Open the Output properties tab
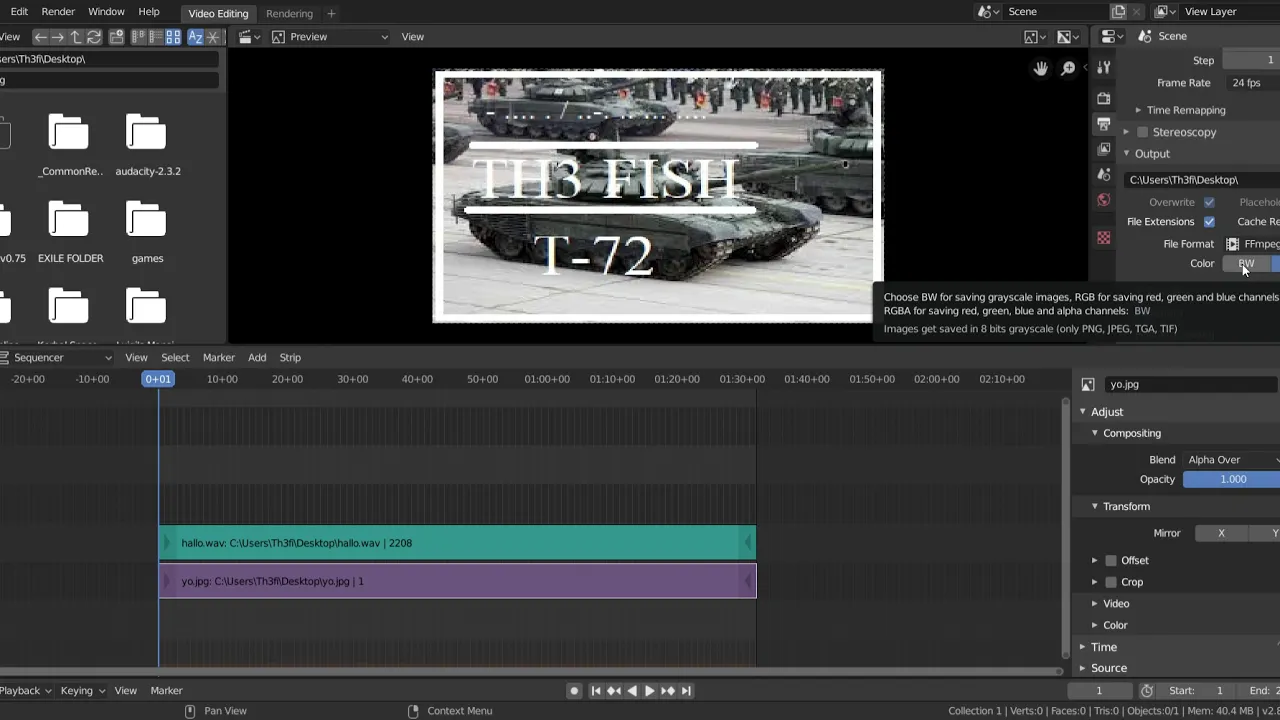Screen dimensions: 1280x720 pyautogui.click(x=1104, y=124)
